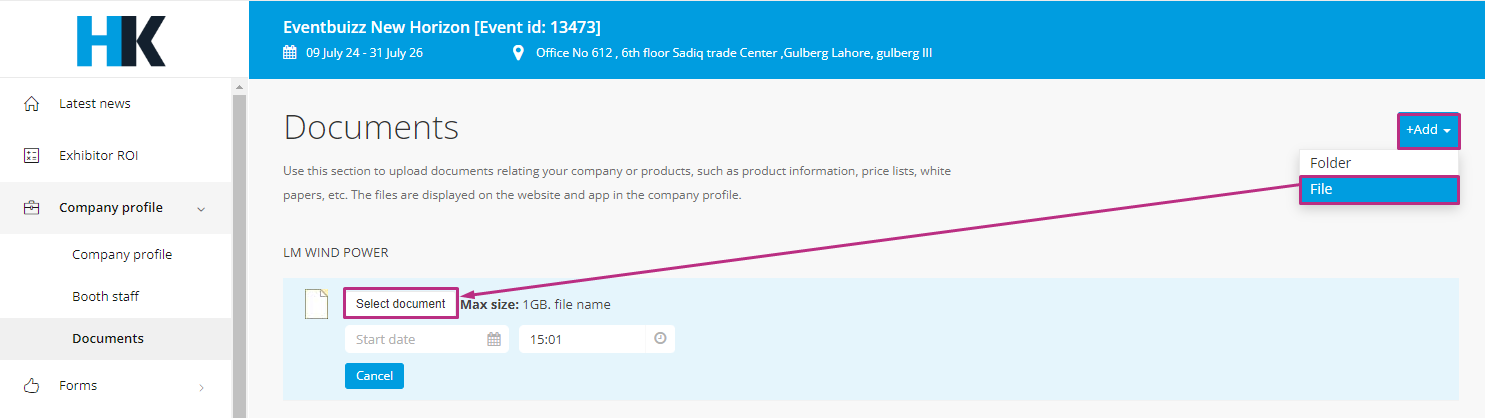
Task: Click the Select document button
Action: pos(401,304)
